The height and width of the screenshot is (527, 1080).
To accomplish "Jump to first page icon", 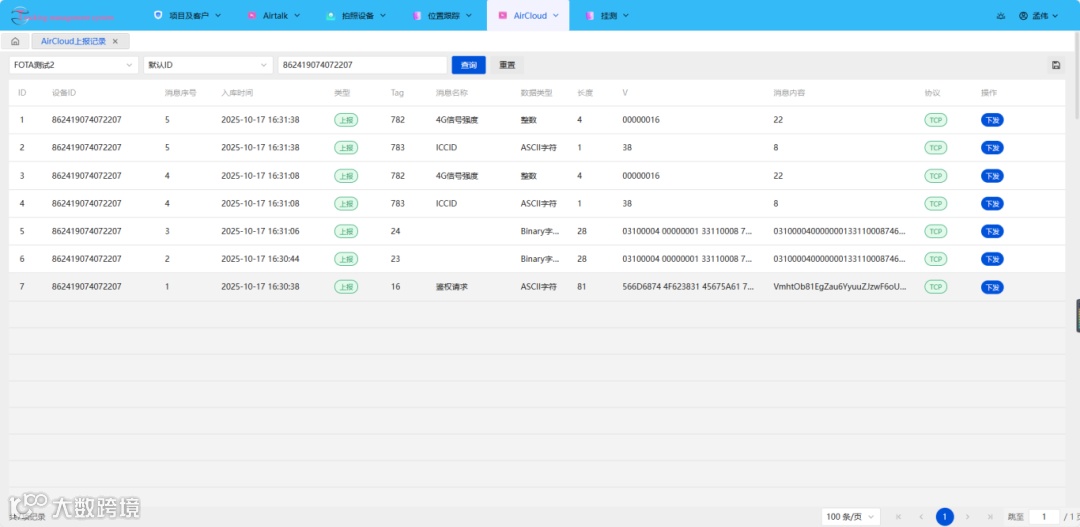I will tap(898, 517).
